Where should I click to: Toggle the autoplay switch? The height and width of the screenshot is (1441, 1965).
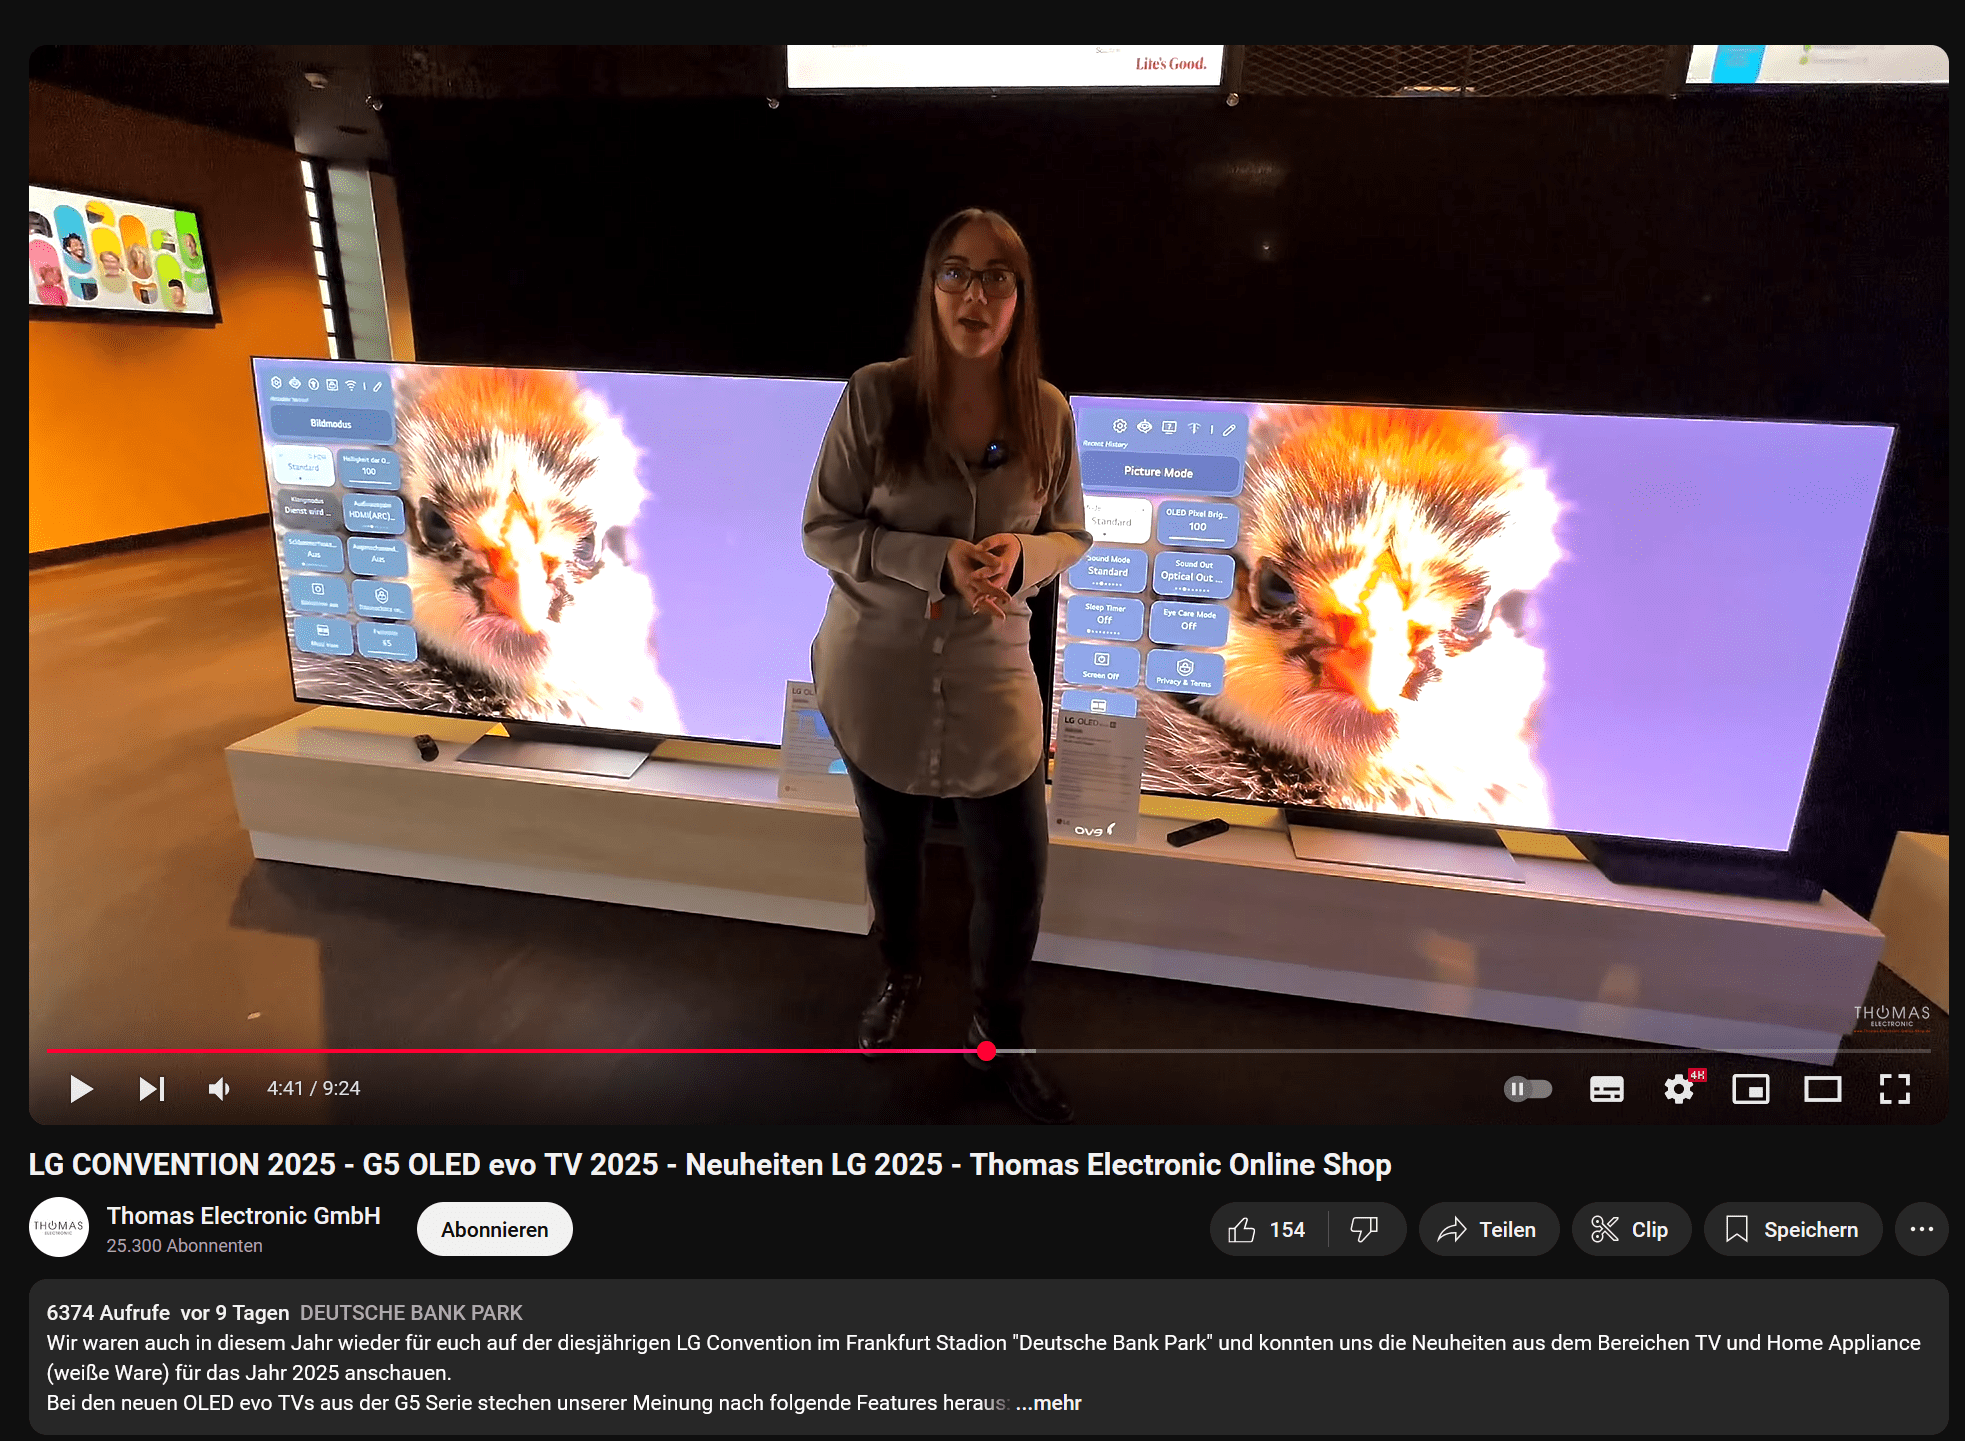(x=1527, y=1089)
